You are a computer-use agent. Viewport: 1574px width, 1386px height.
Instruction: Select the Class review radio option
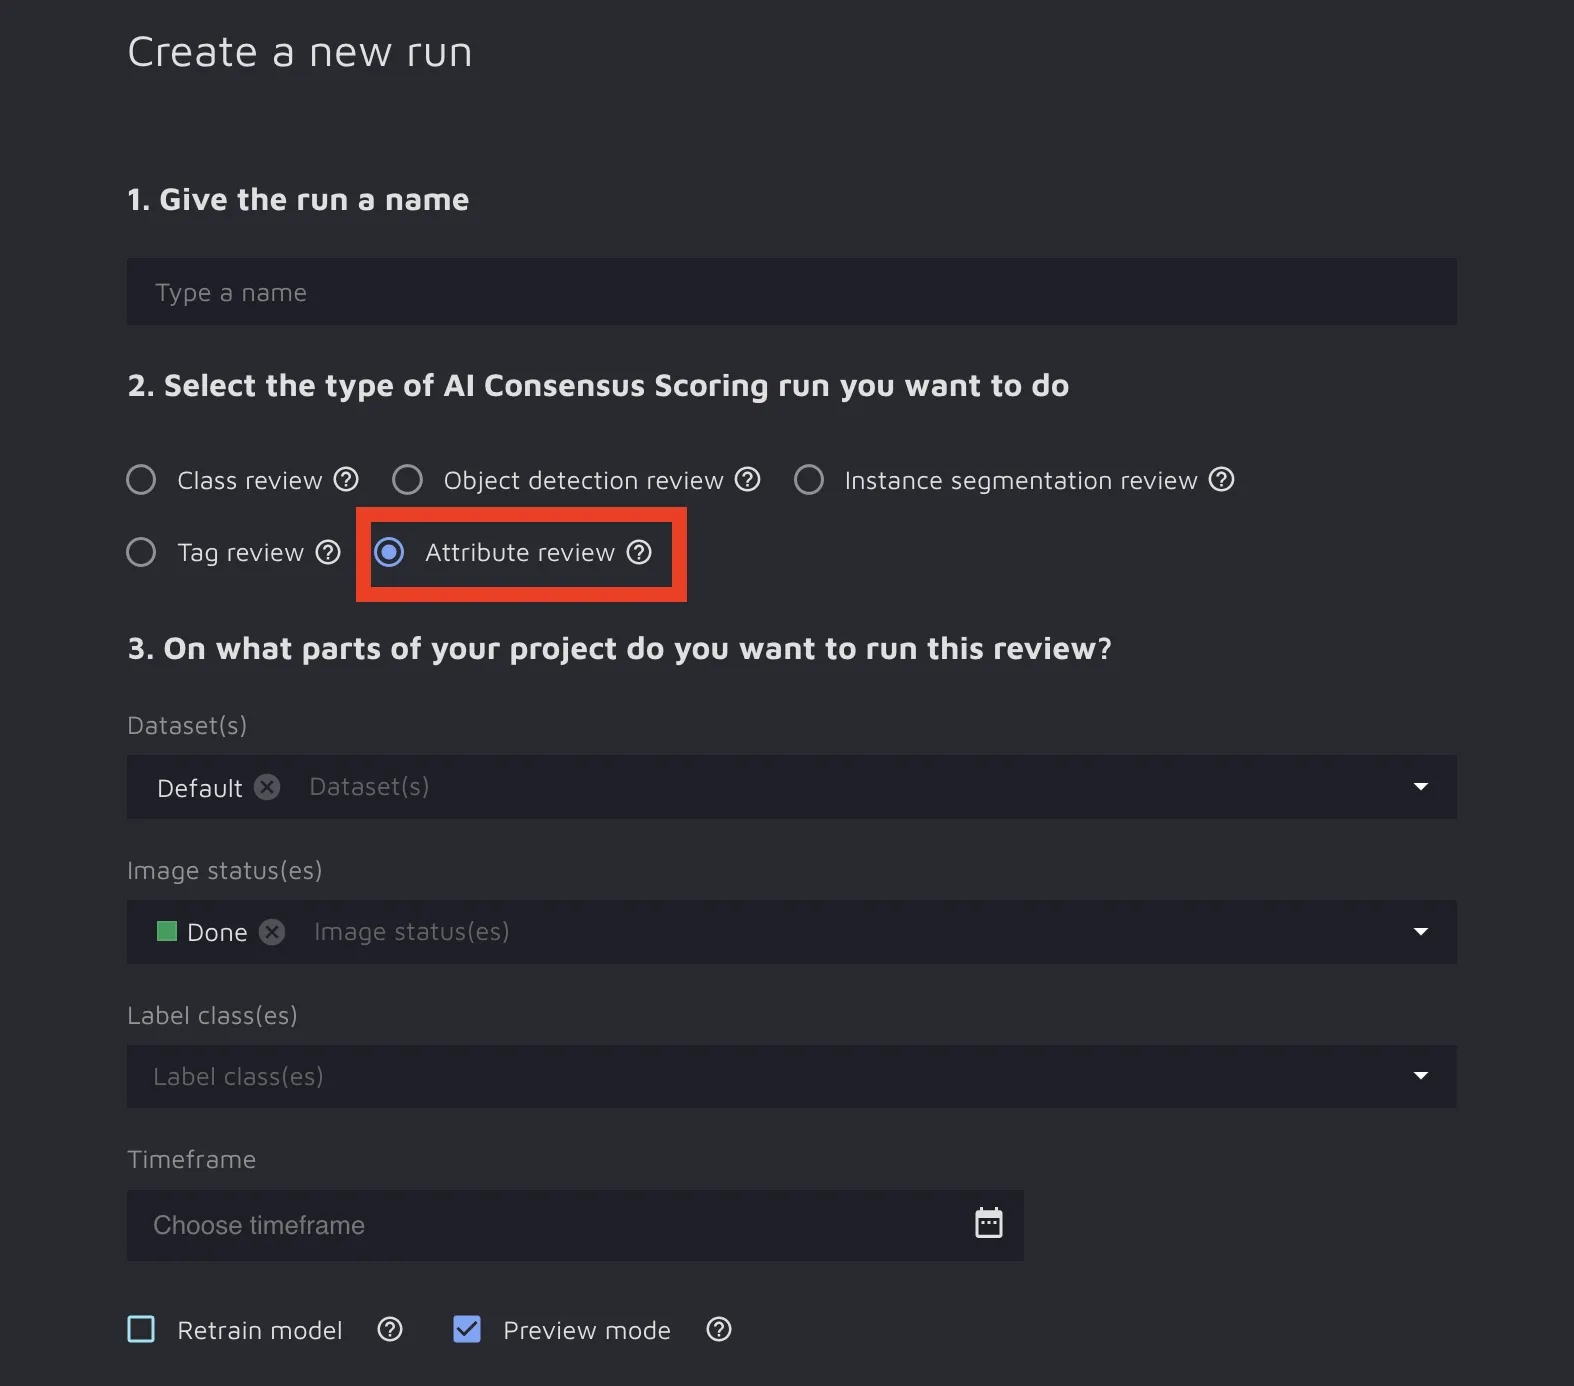coord(141,480)
